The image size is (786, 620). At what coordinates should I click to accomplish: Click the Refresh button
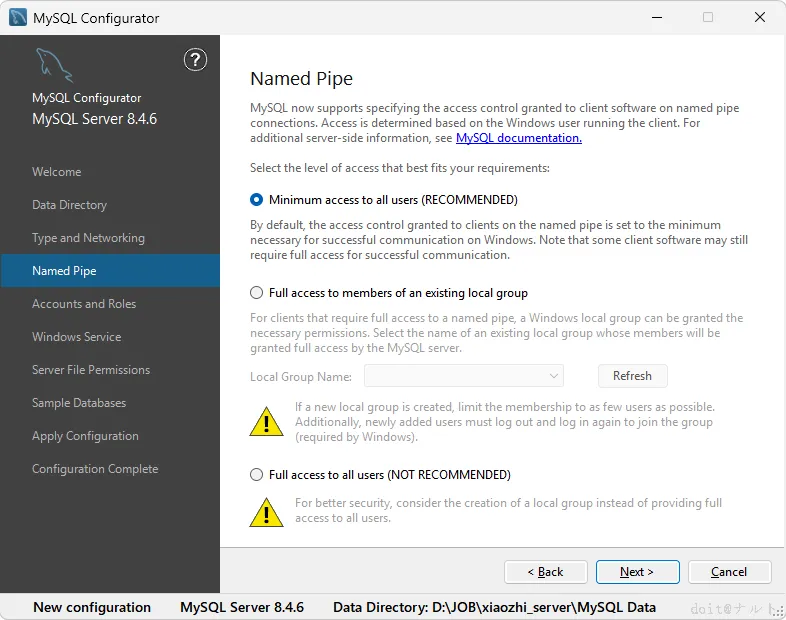[x=632, y=376]
